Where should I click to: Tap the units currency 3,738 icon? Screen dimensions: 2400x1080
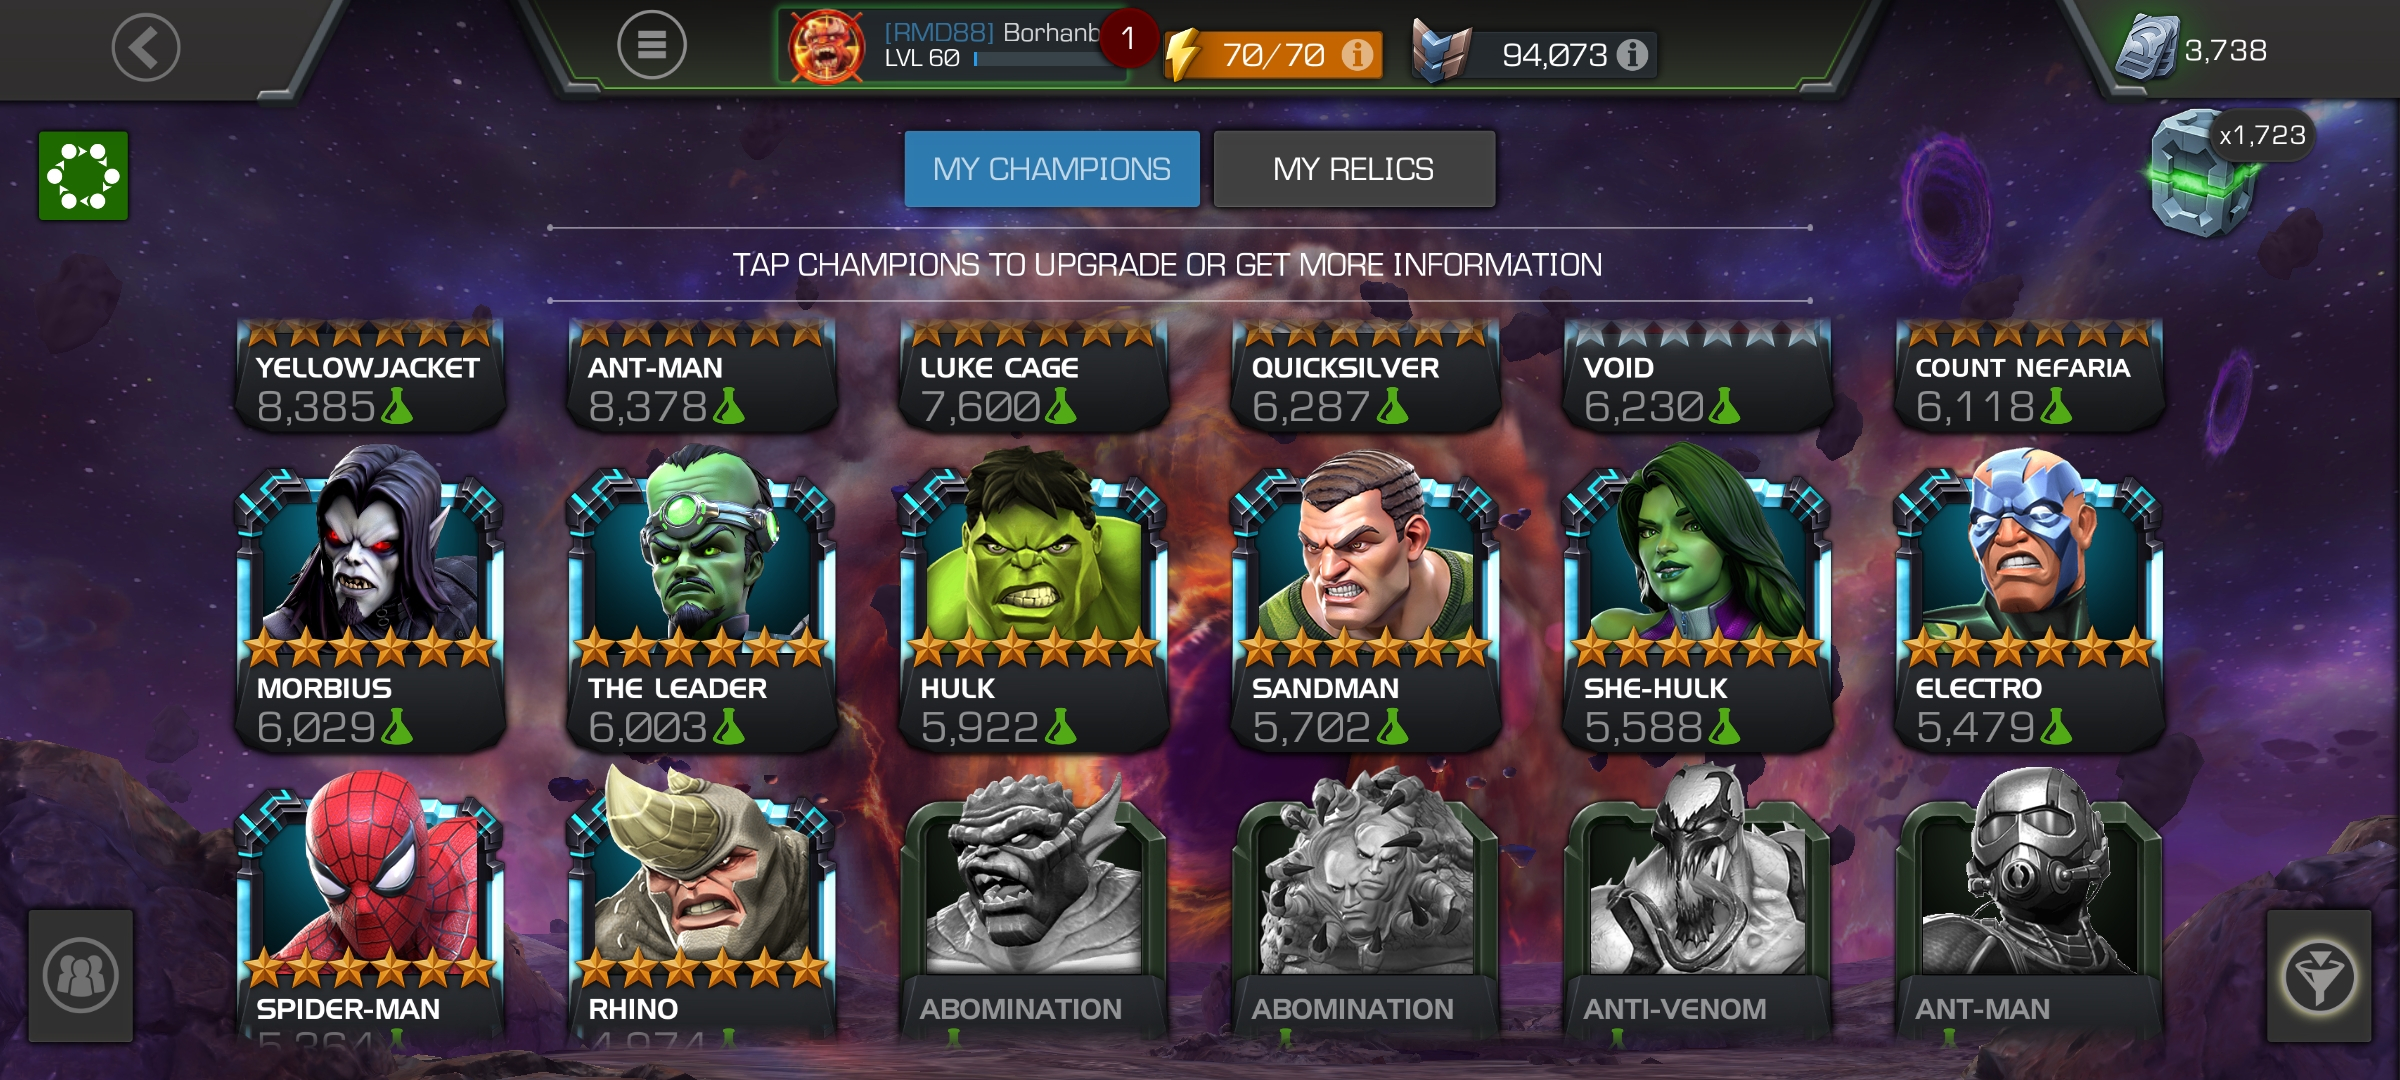[x=2148, y=48]
